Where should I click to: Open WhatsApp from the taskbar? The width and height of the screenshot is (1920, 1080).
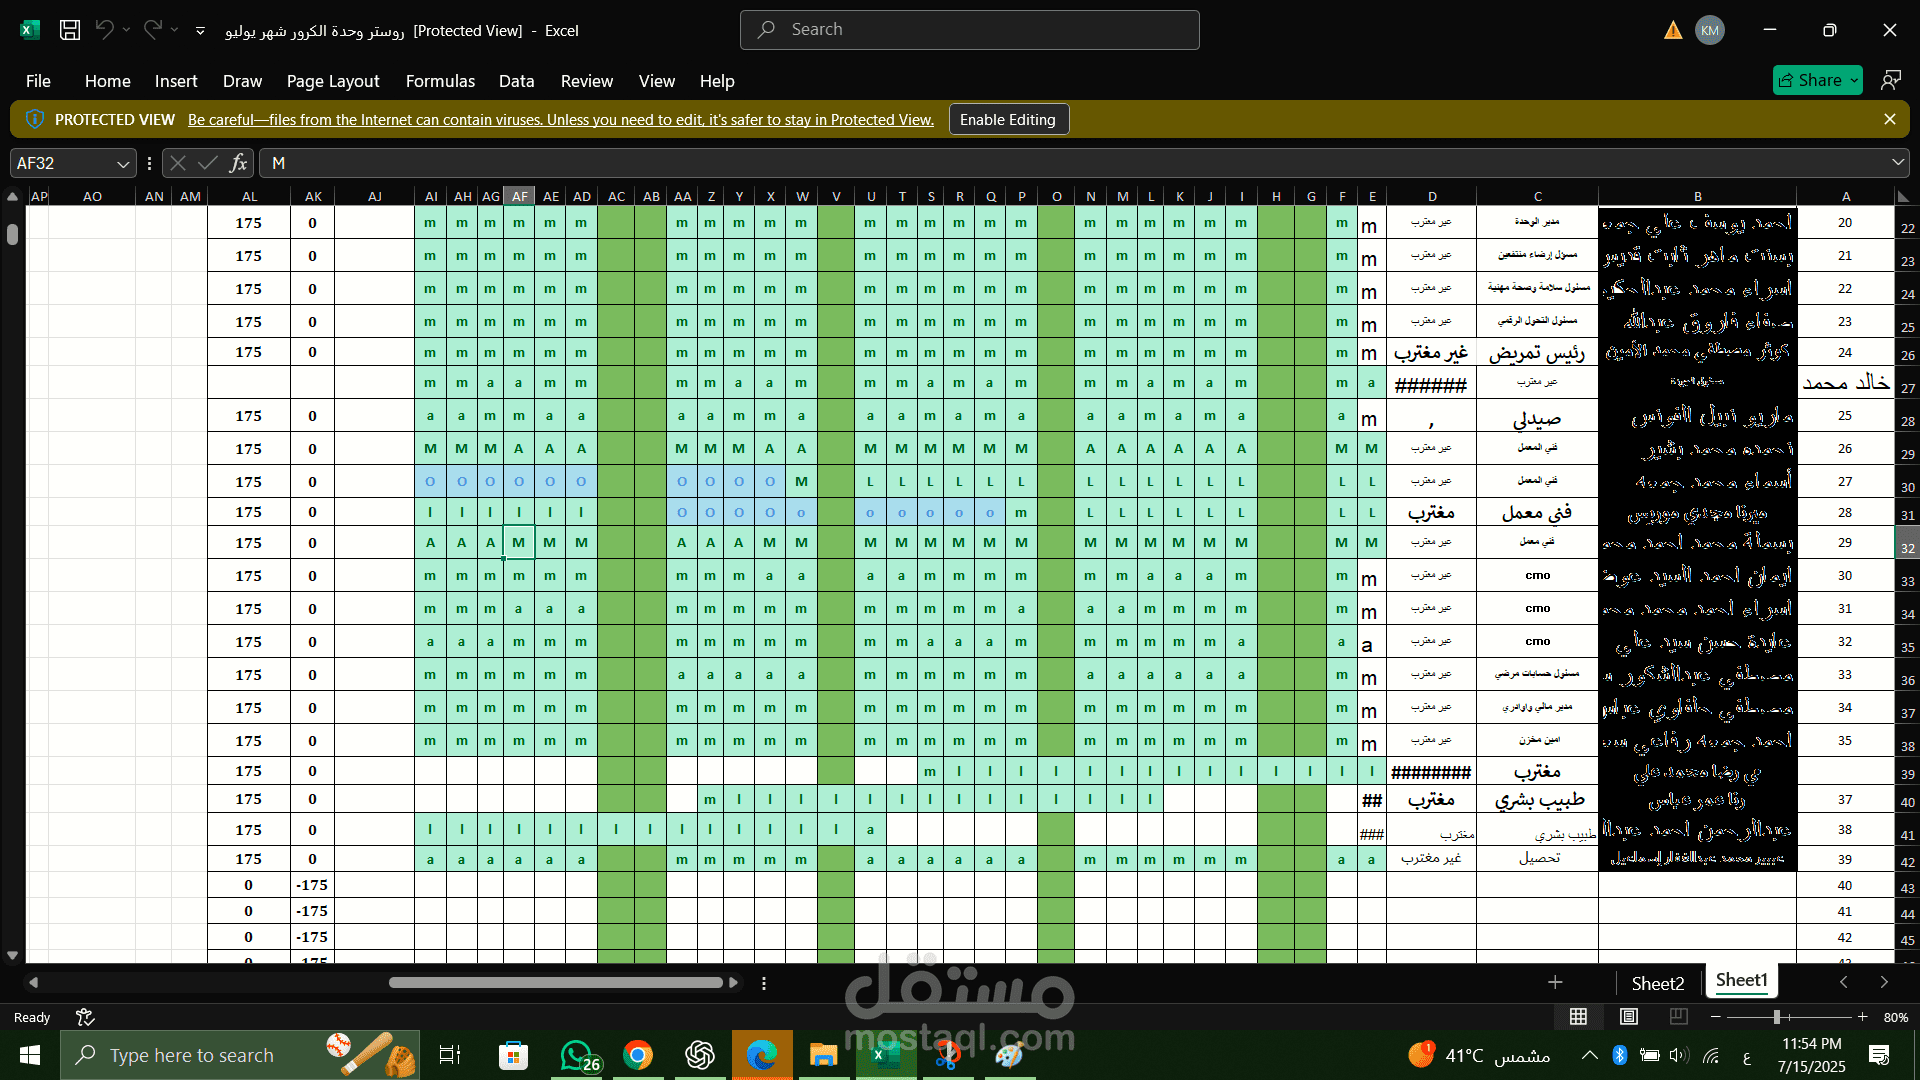[578, 1055]
